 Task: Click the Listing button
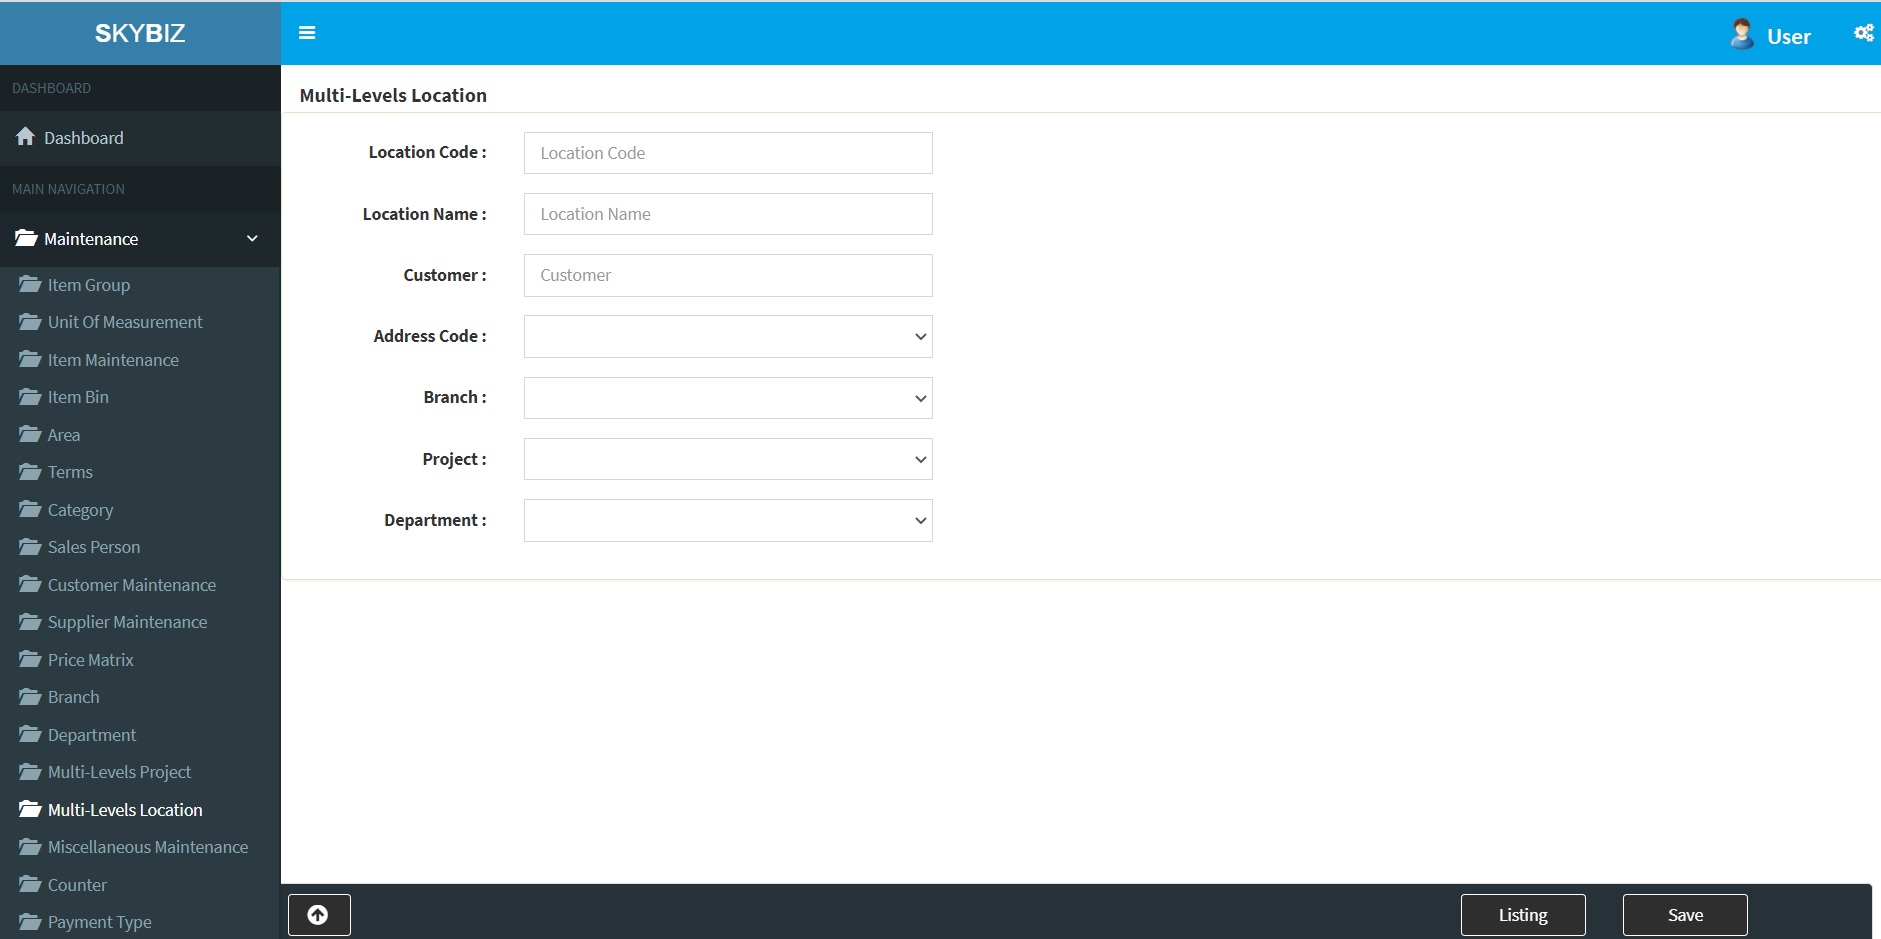coord(1522,915)
